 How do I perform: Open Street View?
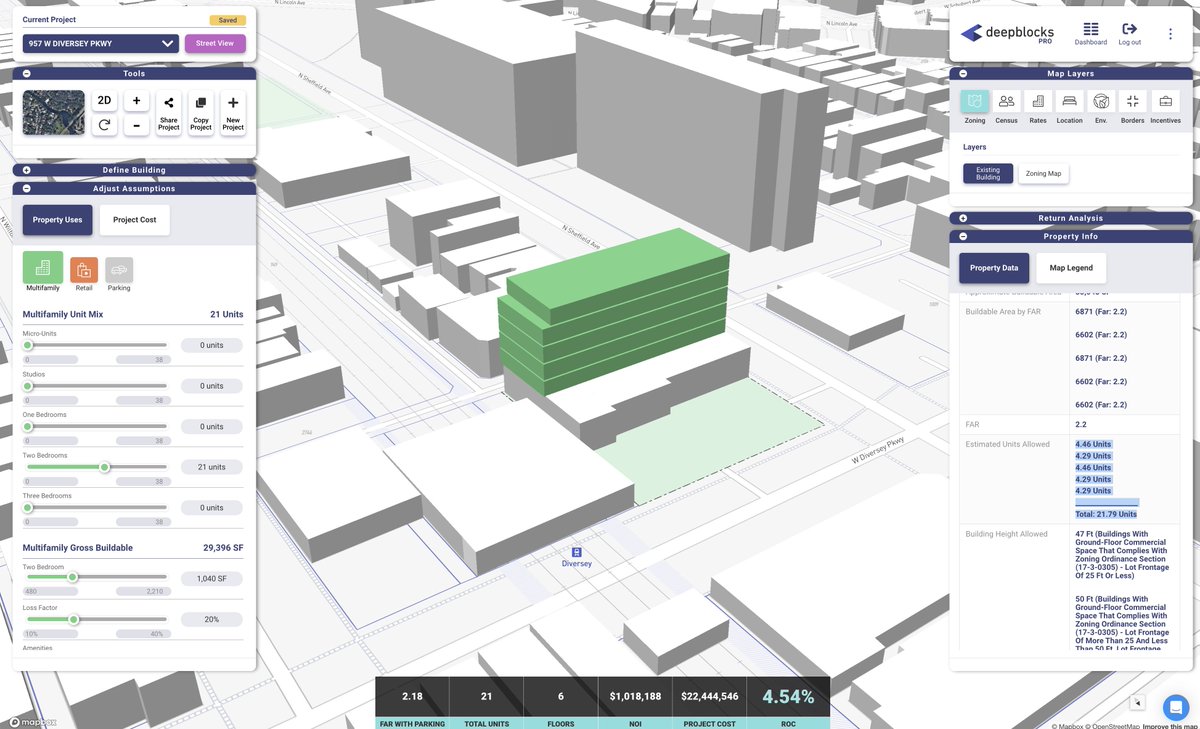(x=215, y=43)
